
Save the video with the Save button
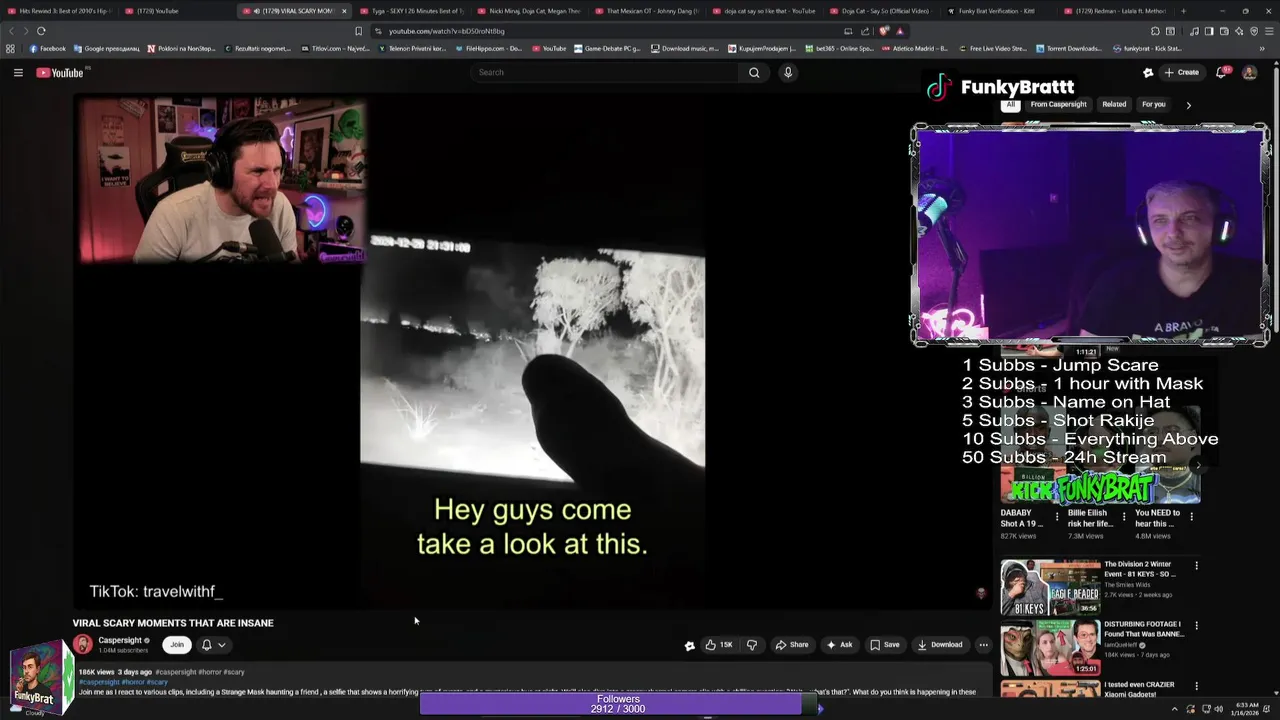coord(884,645)
